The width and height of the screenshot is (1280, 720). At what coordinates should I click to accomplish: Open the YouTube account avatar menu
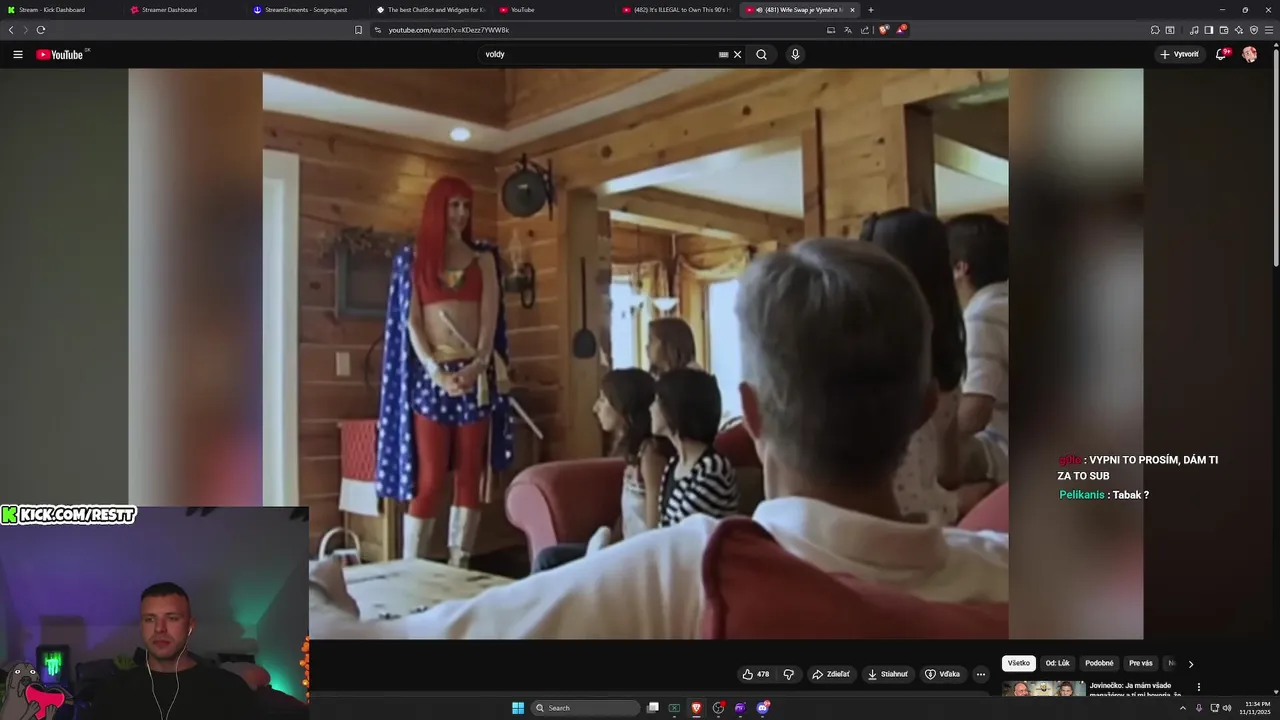click(1249, 54)
